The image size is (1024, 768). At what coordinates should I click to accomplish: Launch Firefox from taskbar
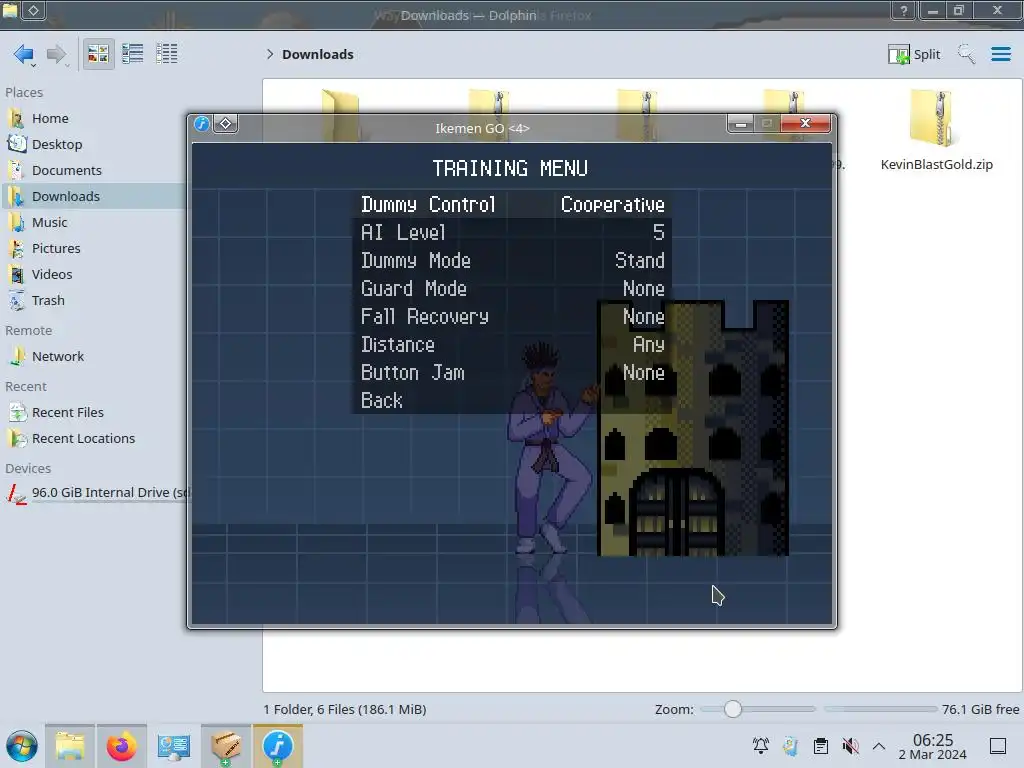point(121,746)
